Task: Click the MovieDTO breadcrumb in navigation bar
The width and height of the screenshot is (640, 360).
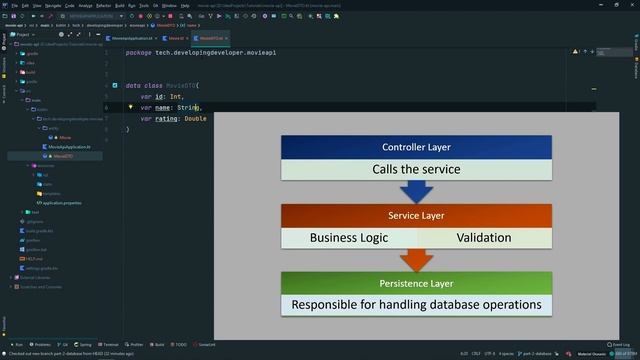Action: 163,25
